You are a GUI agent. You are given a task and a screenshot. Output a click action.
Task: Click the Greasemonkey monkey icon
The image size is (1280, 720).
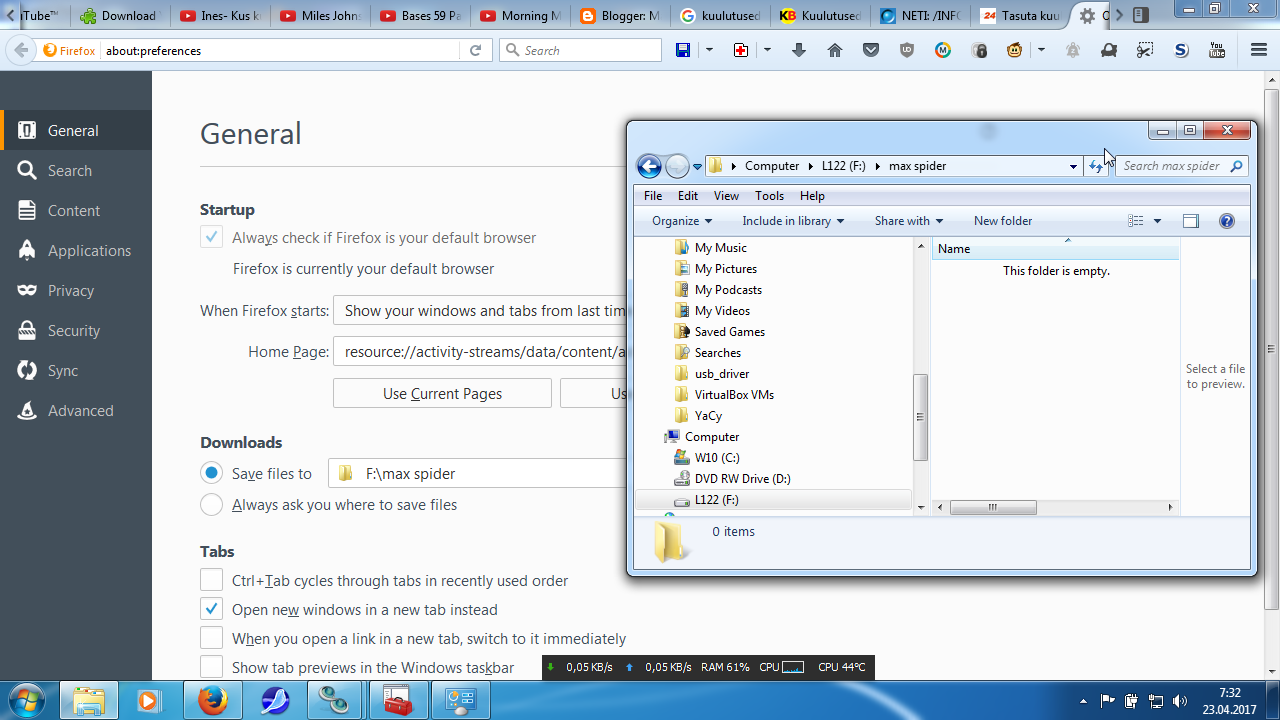tap(1015, 50)
